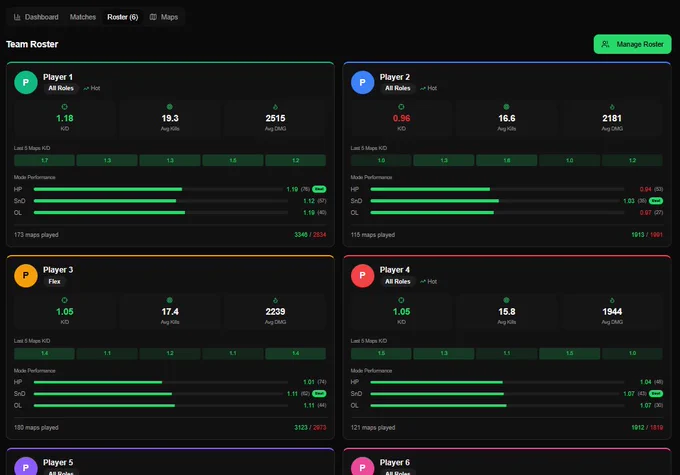Viewport: 680px width, 475px height.
Task: Click Player 3's OL performance bar
Action: [x=160, y=406]
